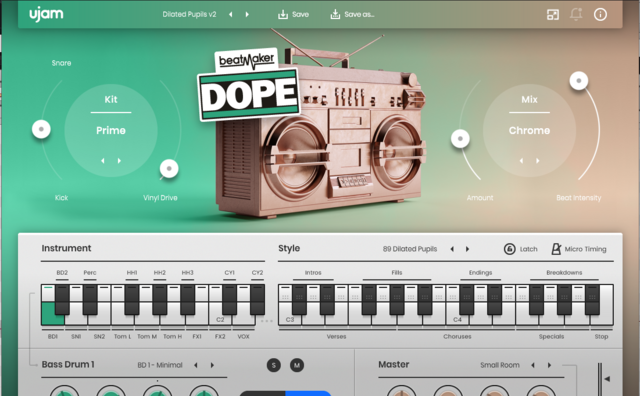The width and height of the screenshot is (640, 396).
Task: Click the Save as icon
Action: [335, 15]
